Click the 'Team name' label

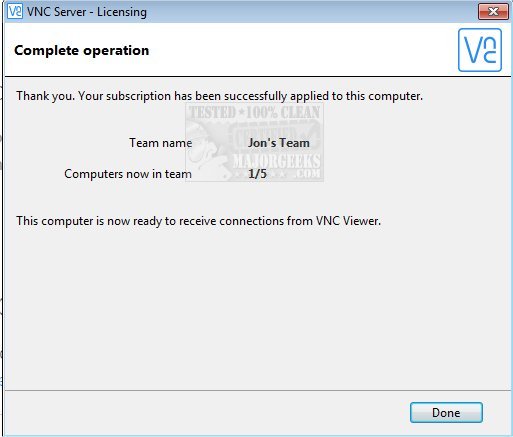tap(161, 143)
